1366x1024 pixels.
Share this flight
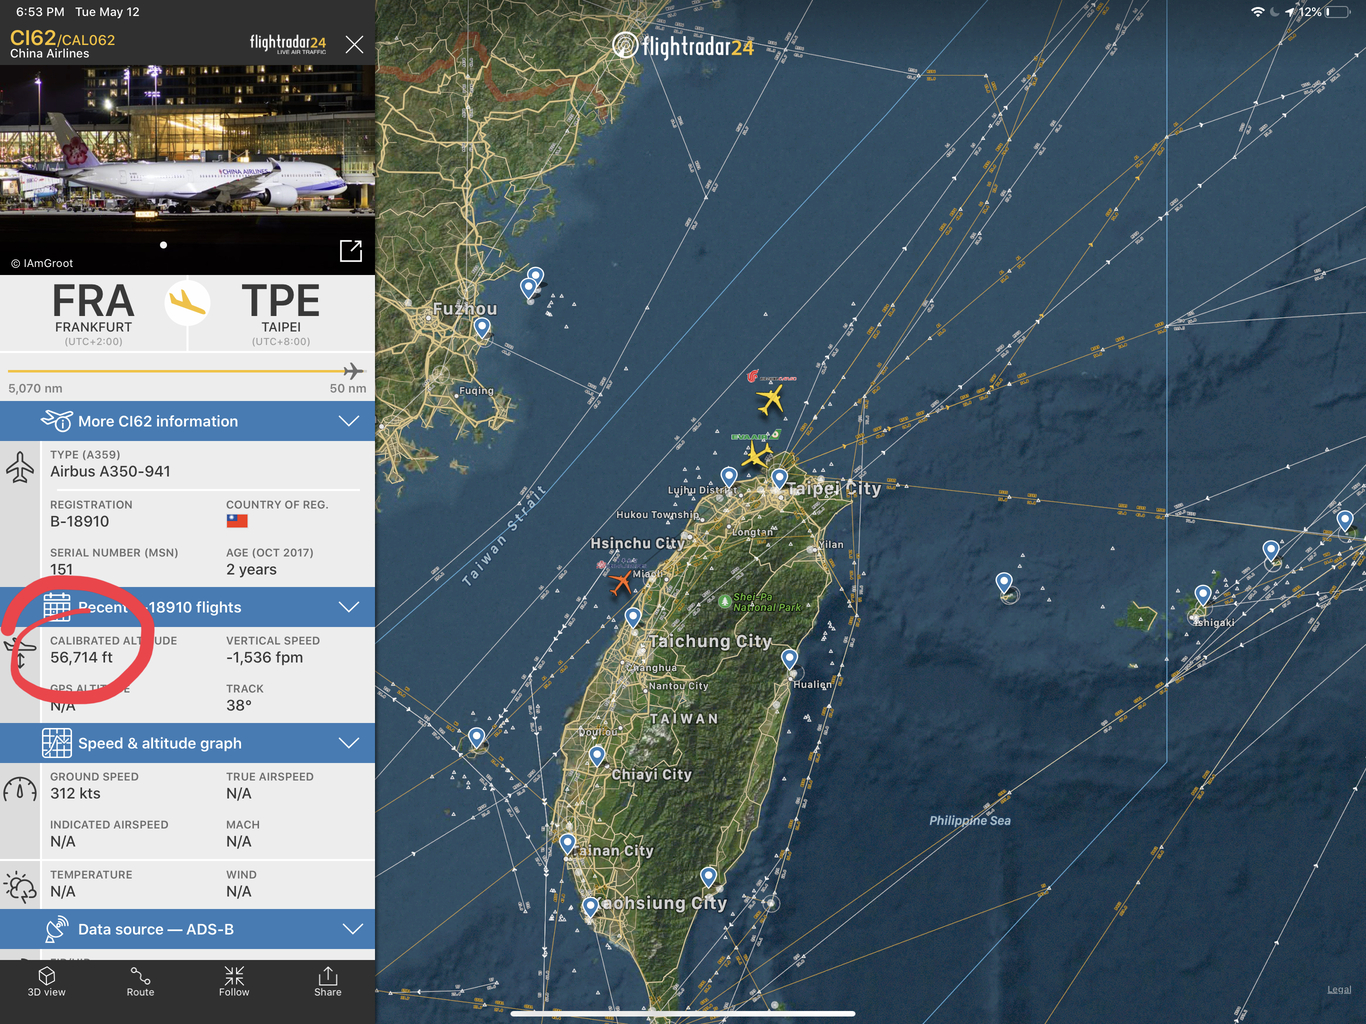pos(328,981)
